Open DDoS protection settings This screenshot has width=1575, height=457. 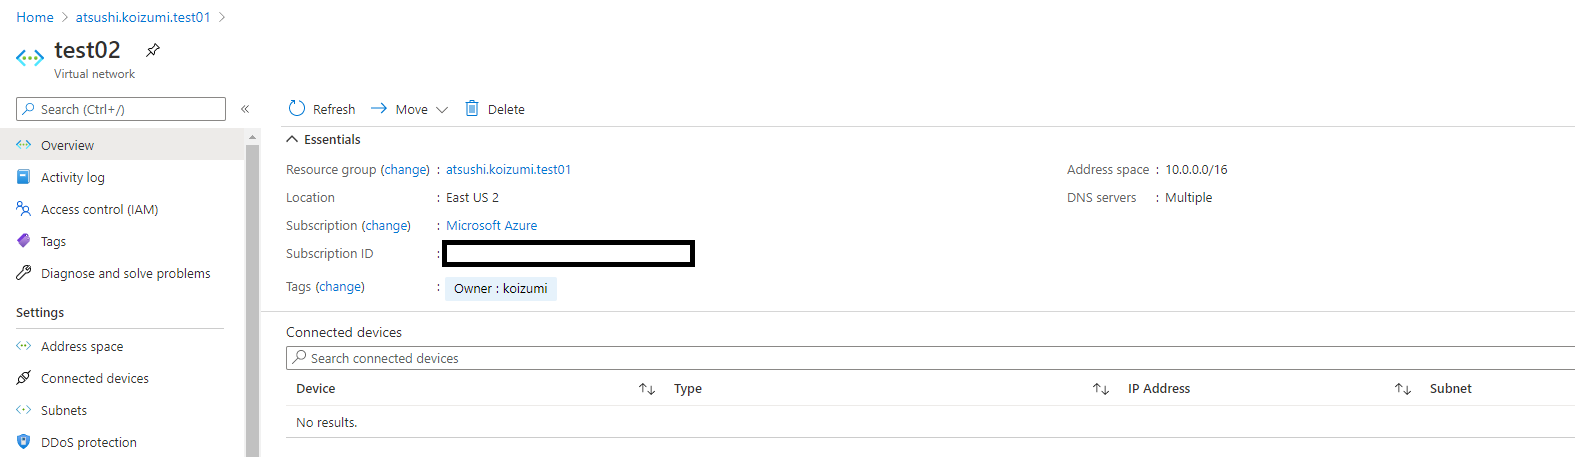click(88, 442)
